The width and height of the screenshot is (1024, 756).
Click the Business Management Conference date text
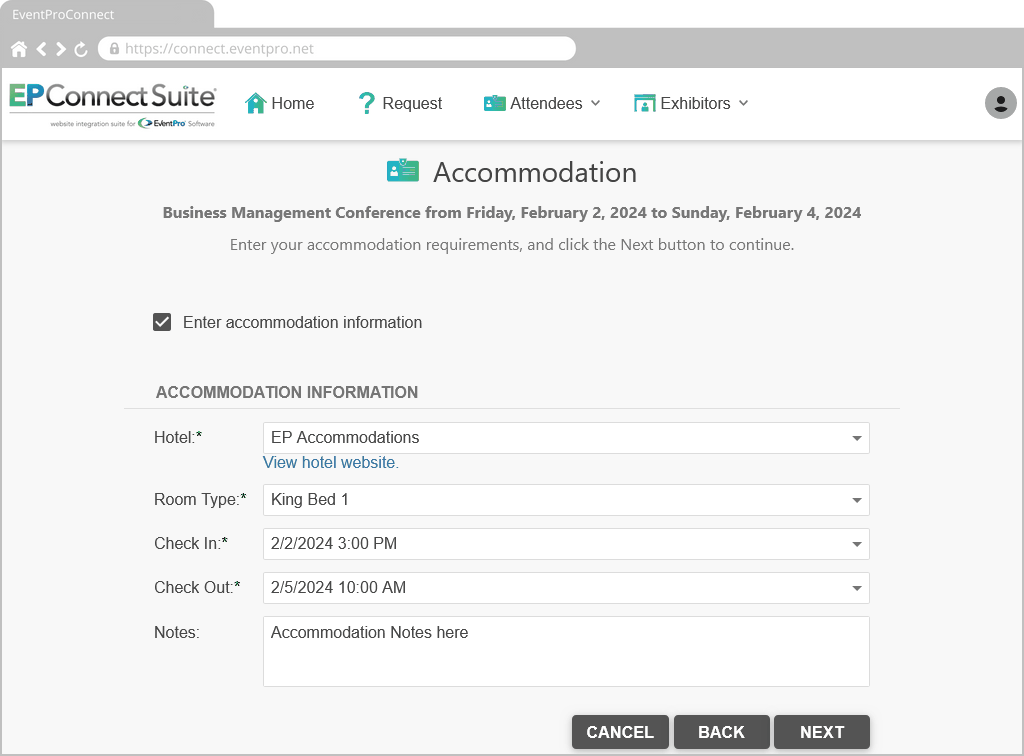512,213
